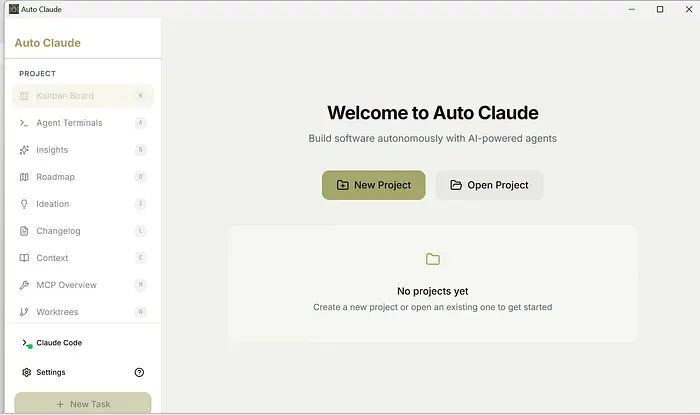Click the MCP Overview wrench icon
The height and width of the screenshot is (415, 700).
pyautogui.click(x=25, y=285)
